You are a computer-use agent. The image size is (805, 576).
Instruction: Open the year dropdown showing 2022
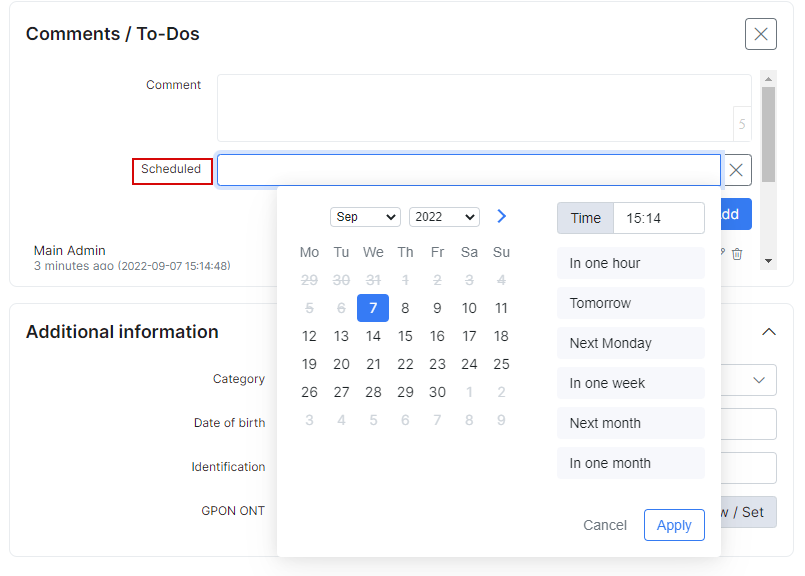tap(444, 217)
